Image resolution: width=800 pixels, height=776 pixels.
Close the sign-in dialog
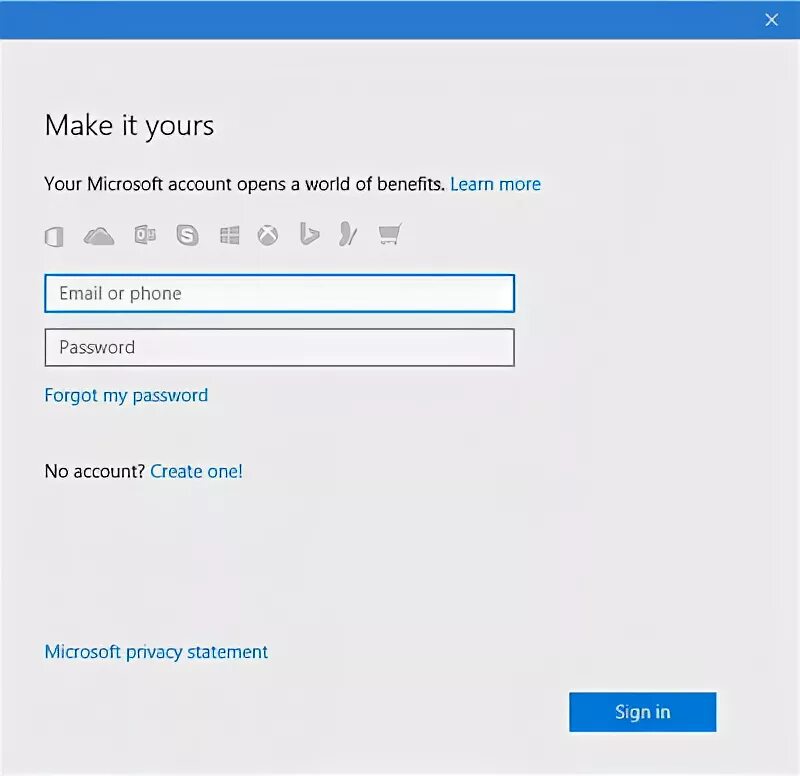click(x=771, y=19)
